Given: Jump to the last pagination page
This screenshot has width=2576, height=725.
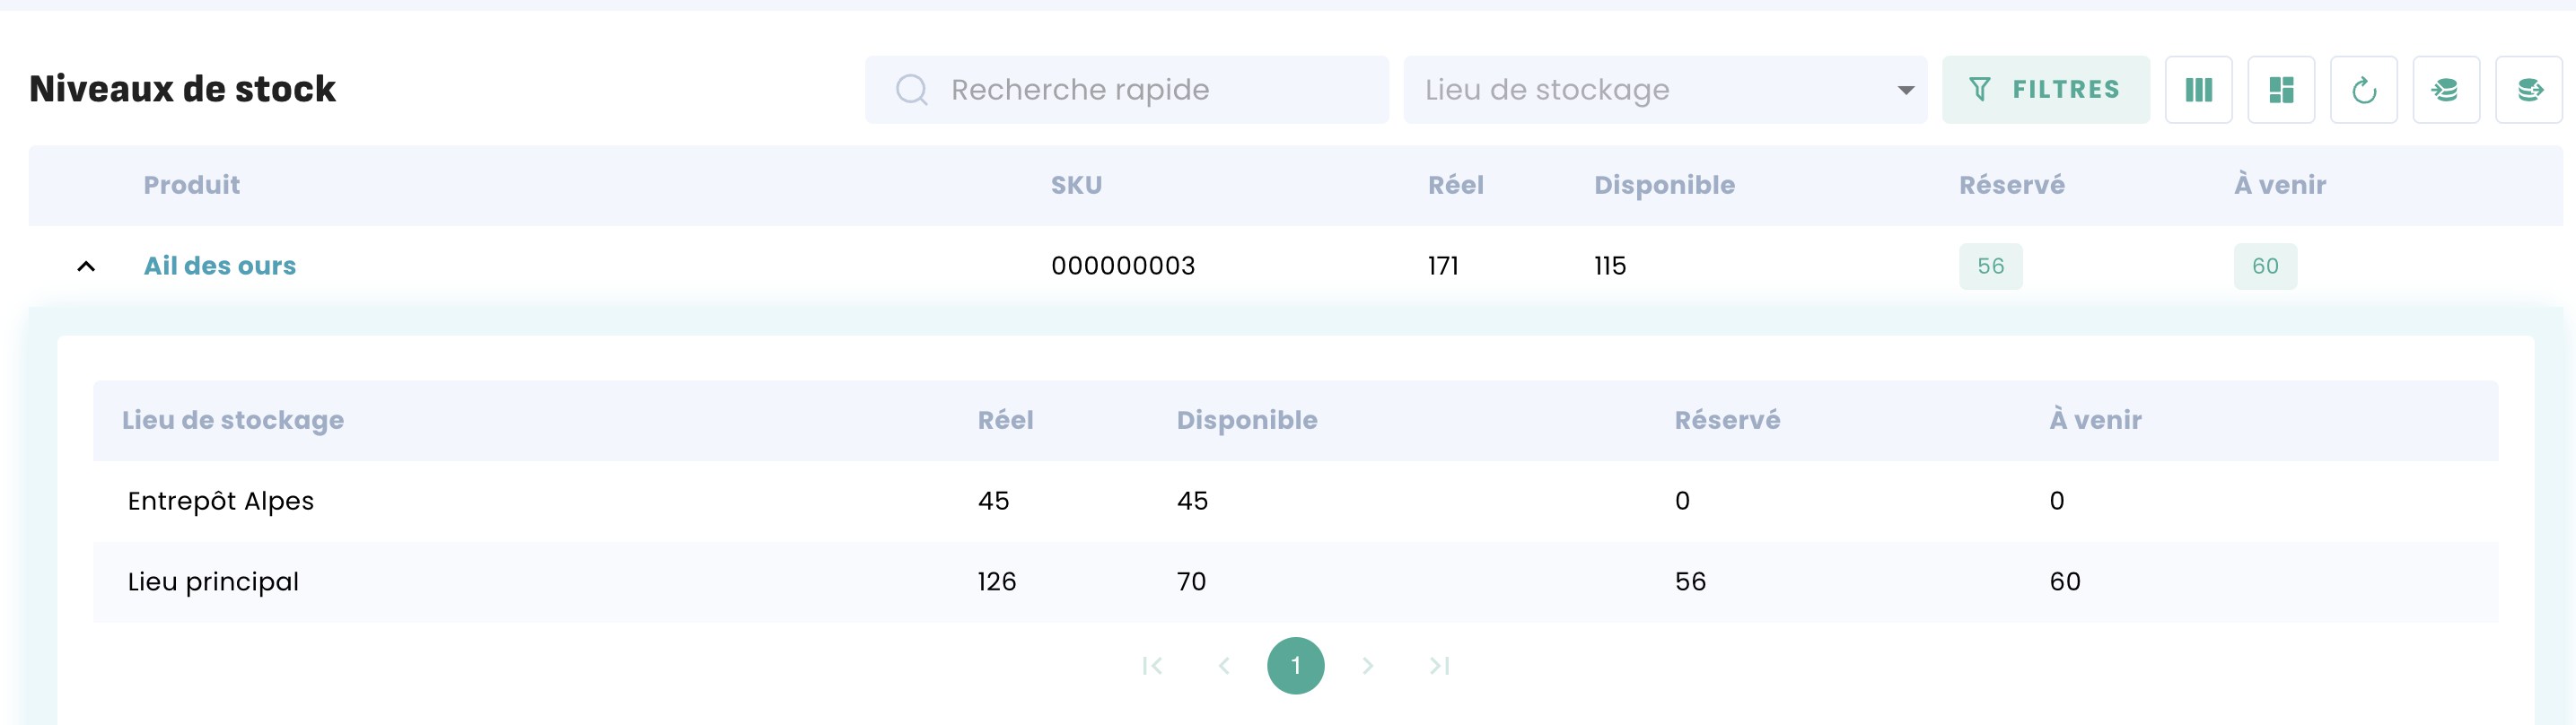Looking at the screenshot, I should (x=1440, y=666).
